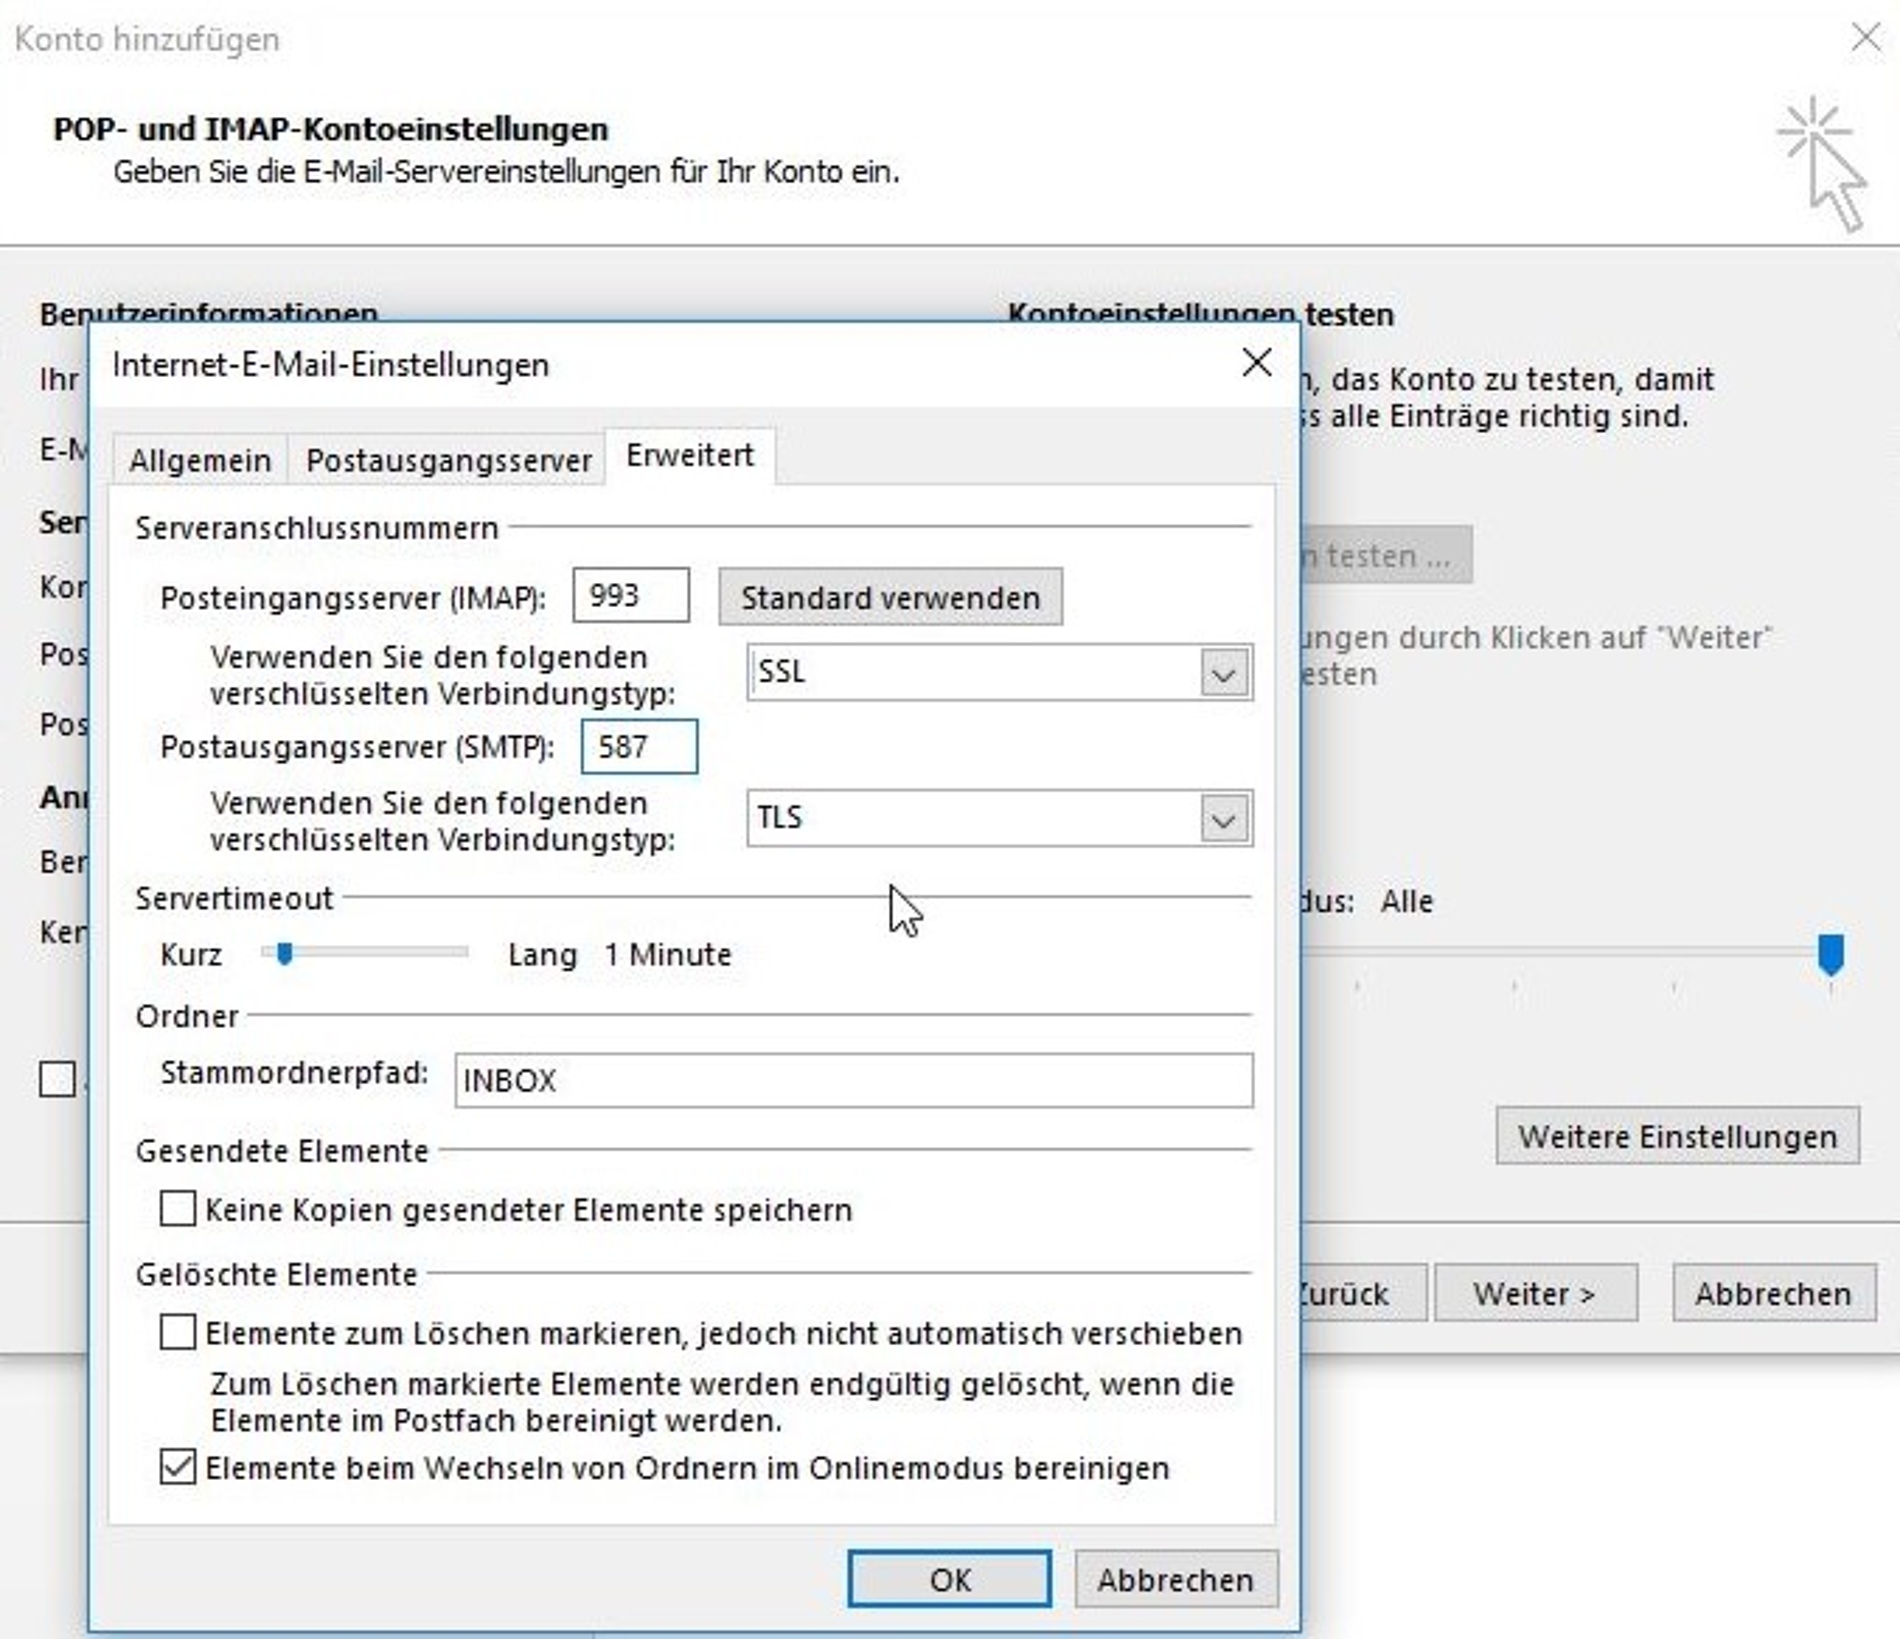Click the Standard verwenden button
The image size is (1900, 1639).
click(889, 597)
